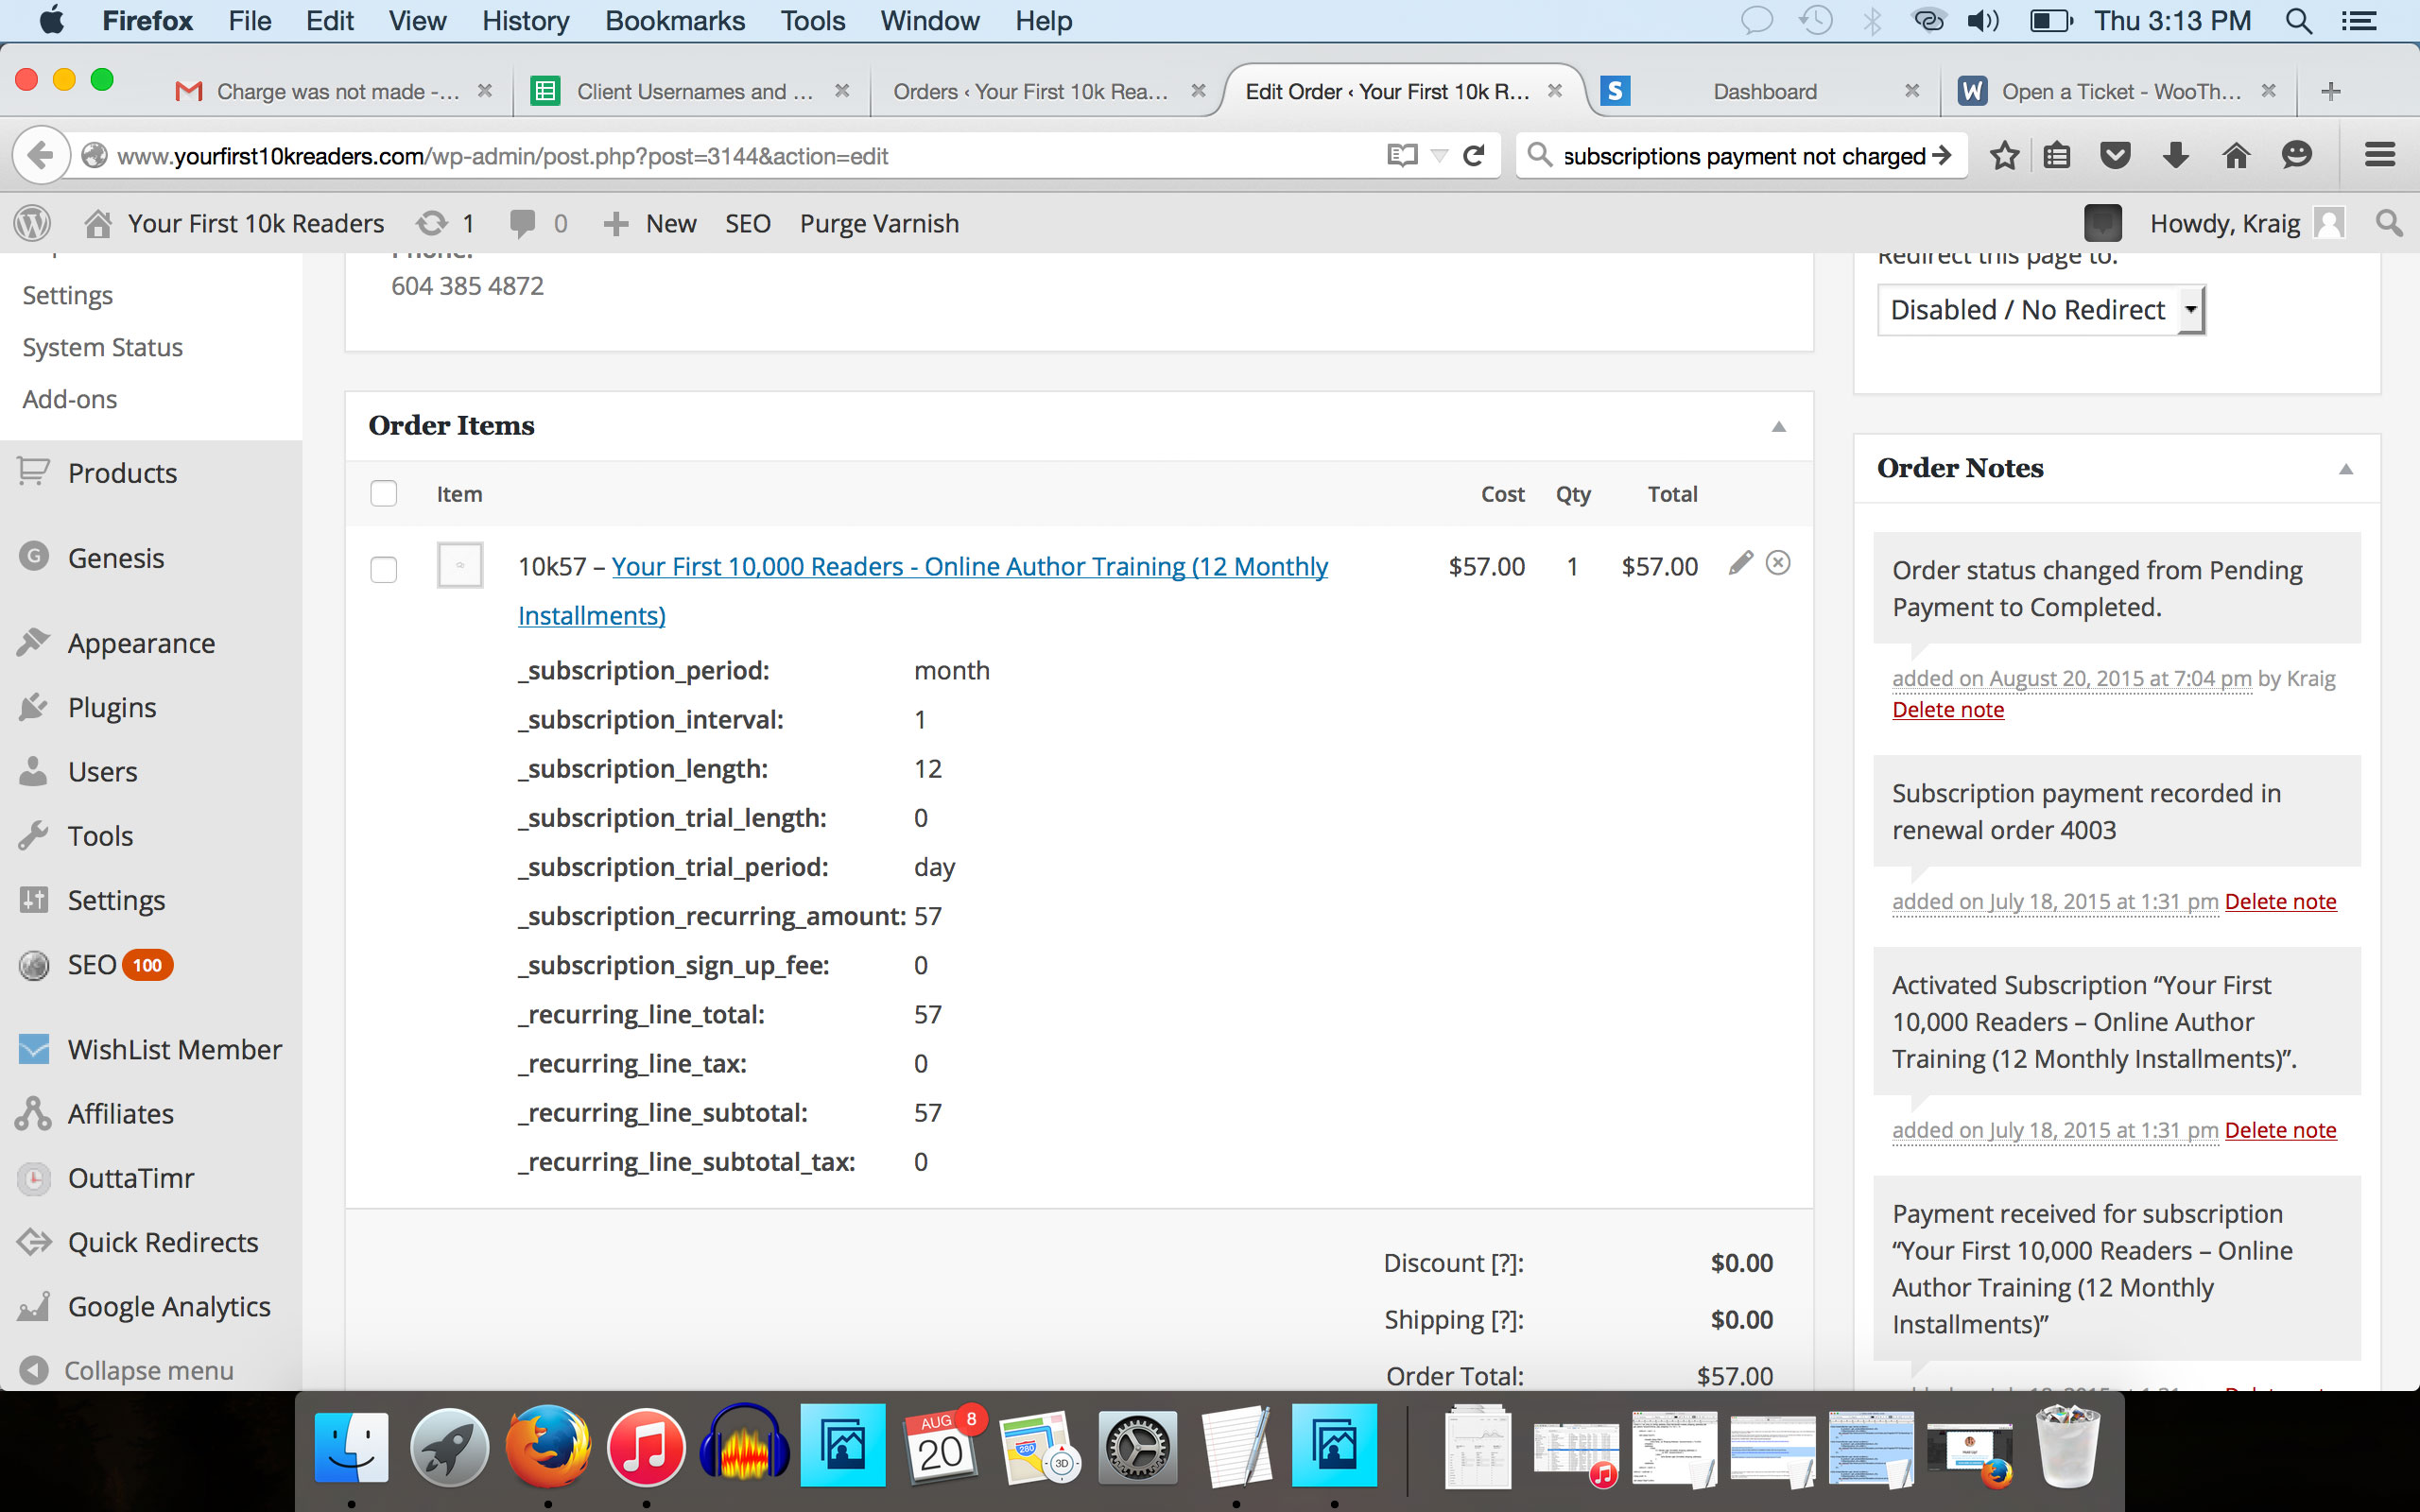Open Firefox bookmarks list icon
Viewport: 2420px width, 1512px height.
click(x=2056, y=156)
